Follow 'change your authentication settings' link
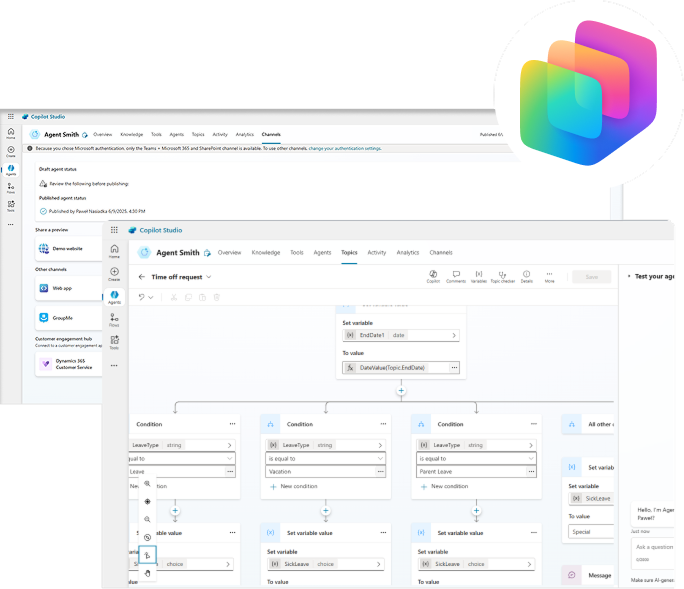Screen dimensions: 684x589 pyautogui.click(x=345, y=148)
